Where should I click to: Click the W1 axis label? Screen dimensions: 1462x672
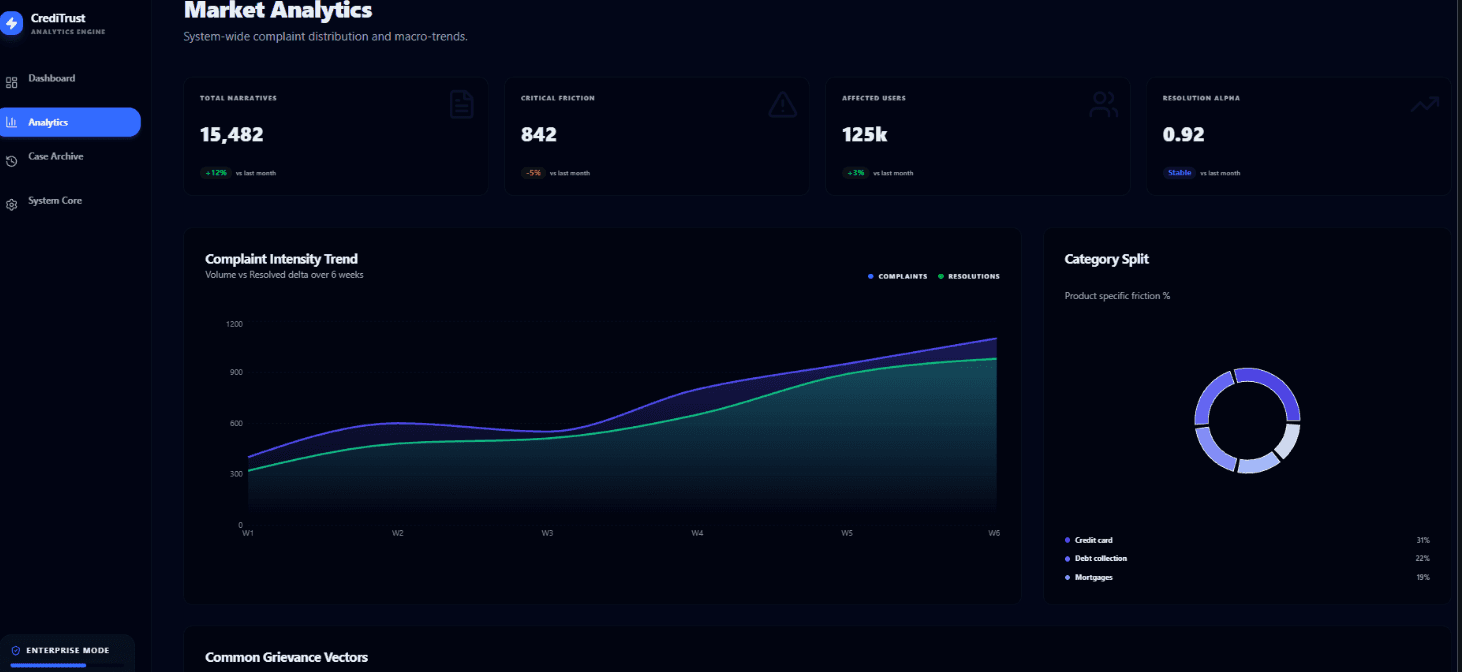248,533
